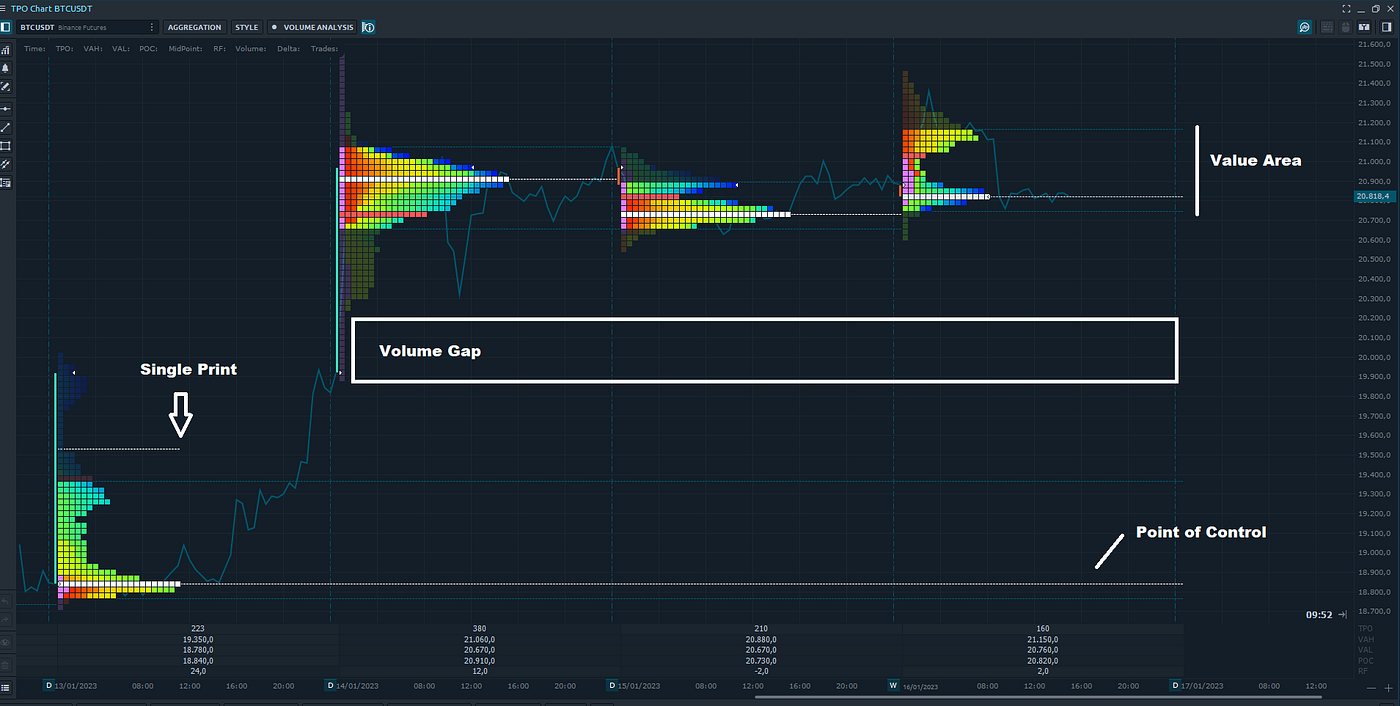Click the mouse trading icon
Image resolution: width=1400 pixels, height=706 pixels.
pos(1345,27)
